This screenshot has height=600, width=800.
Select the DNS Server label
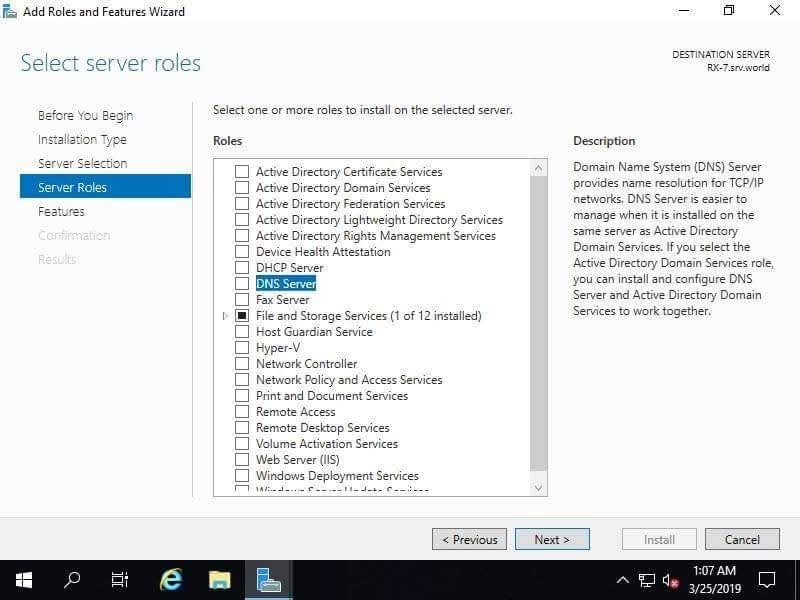286,284
